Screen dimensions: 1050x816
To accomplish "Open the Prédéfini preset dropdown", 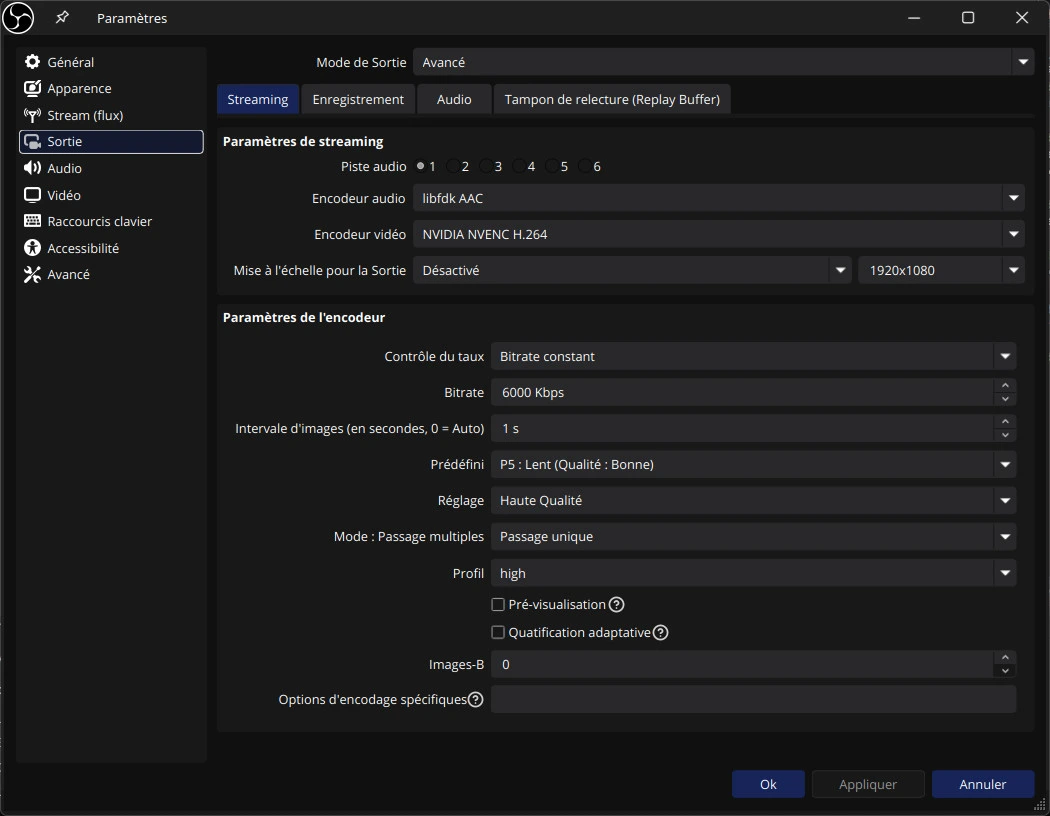I will click(753, 464).
